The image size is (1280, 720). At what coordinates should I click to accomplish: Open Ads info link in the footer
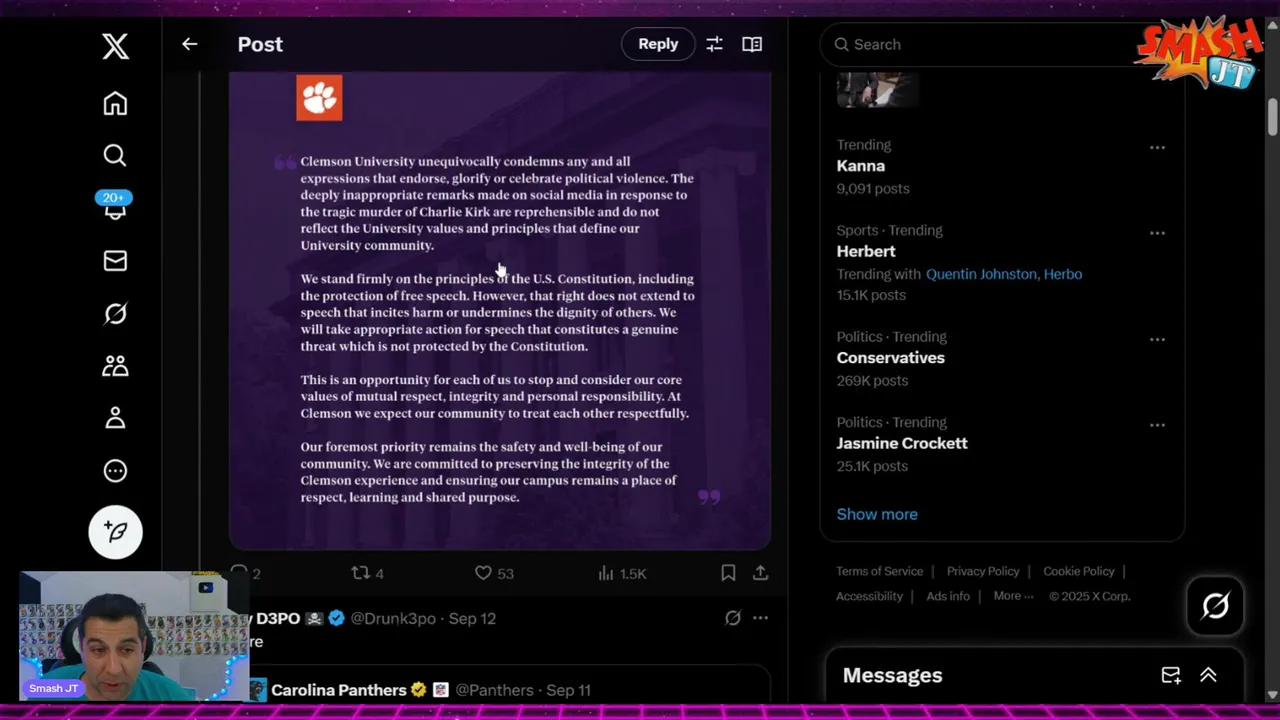click(x=948, y=596)
